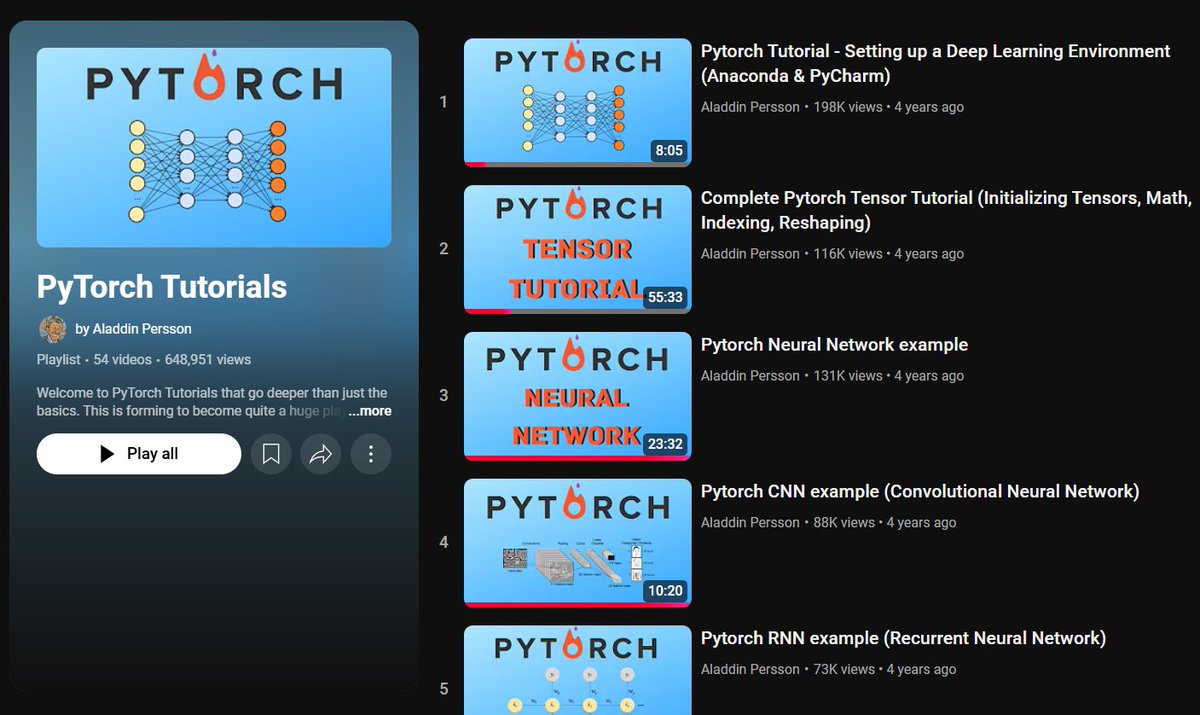Screen dimensions: 1200x715
Task: Open the CNN example video thumbnail
Action: pos(577,543)
